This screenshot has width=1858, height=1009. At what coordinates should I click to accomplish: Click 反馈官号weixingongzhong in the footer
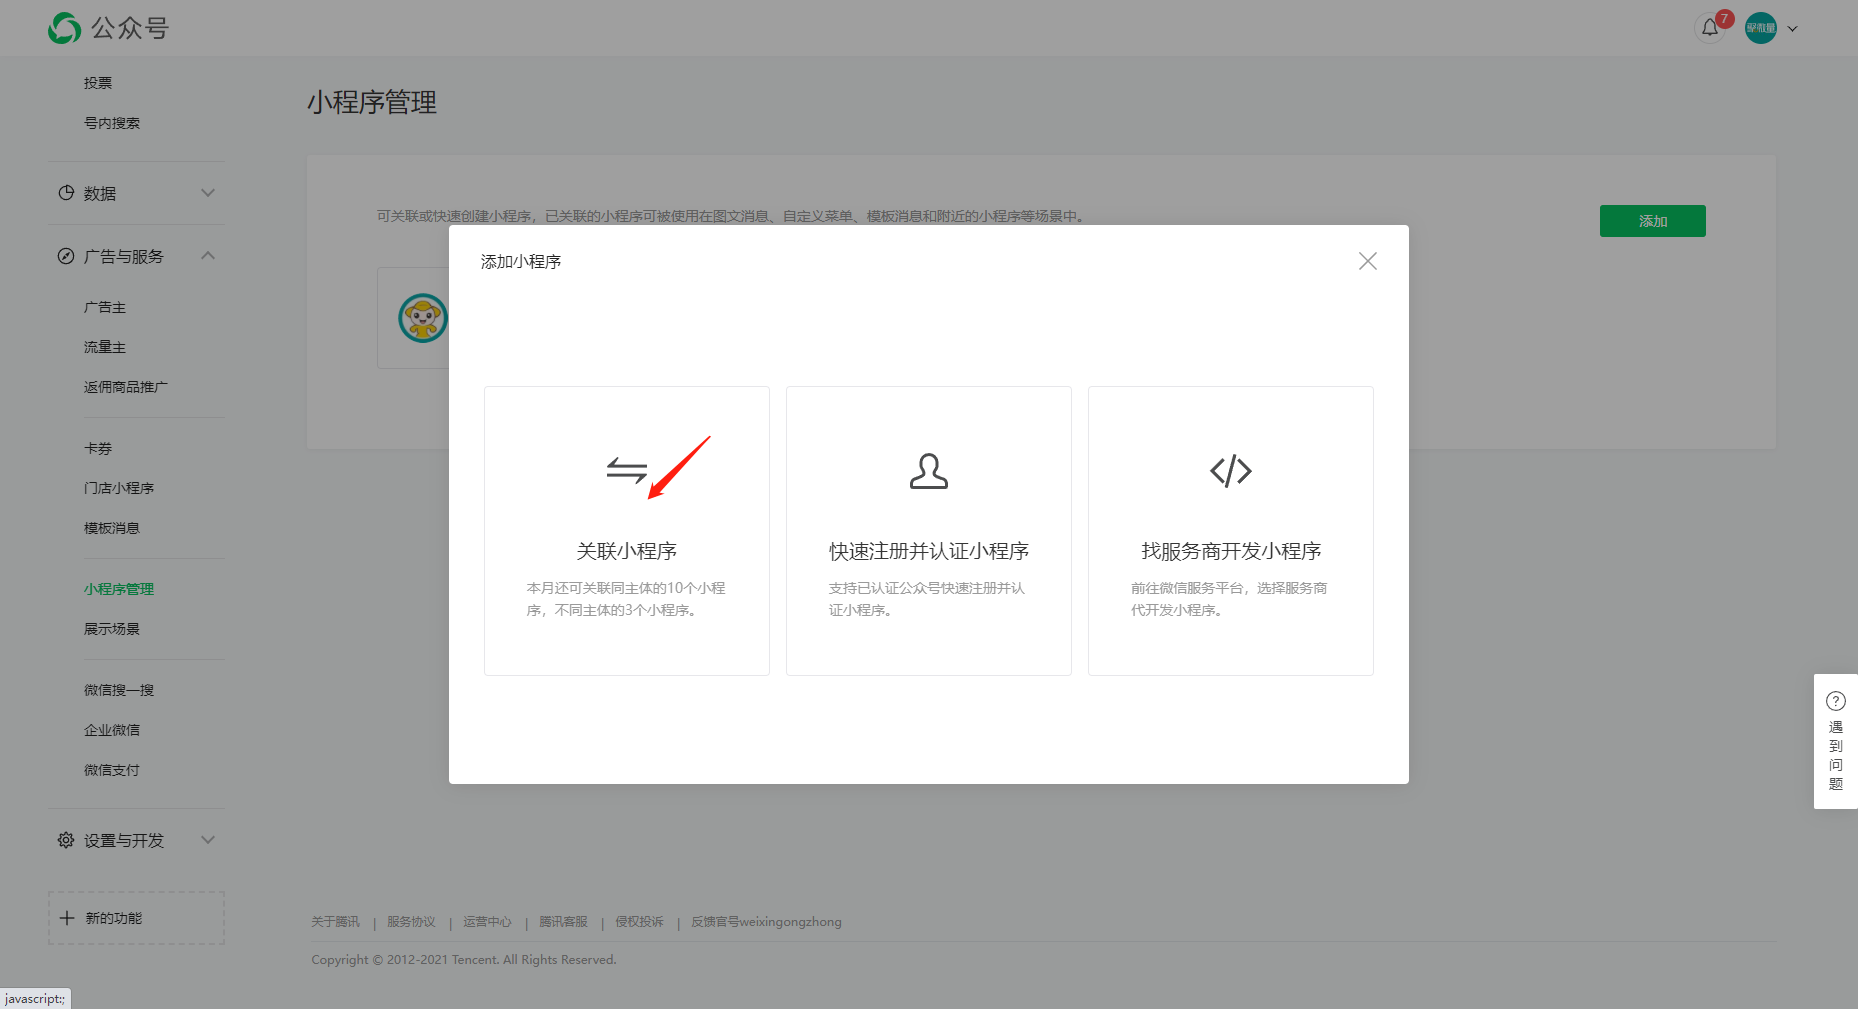(x=766, y=922)
